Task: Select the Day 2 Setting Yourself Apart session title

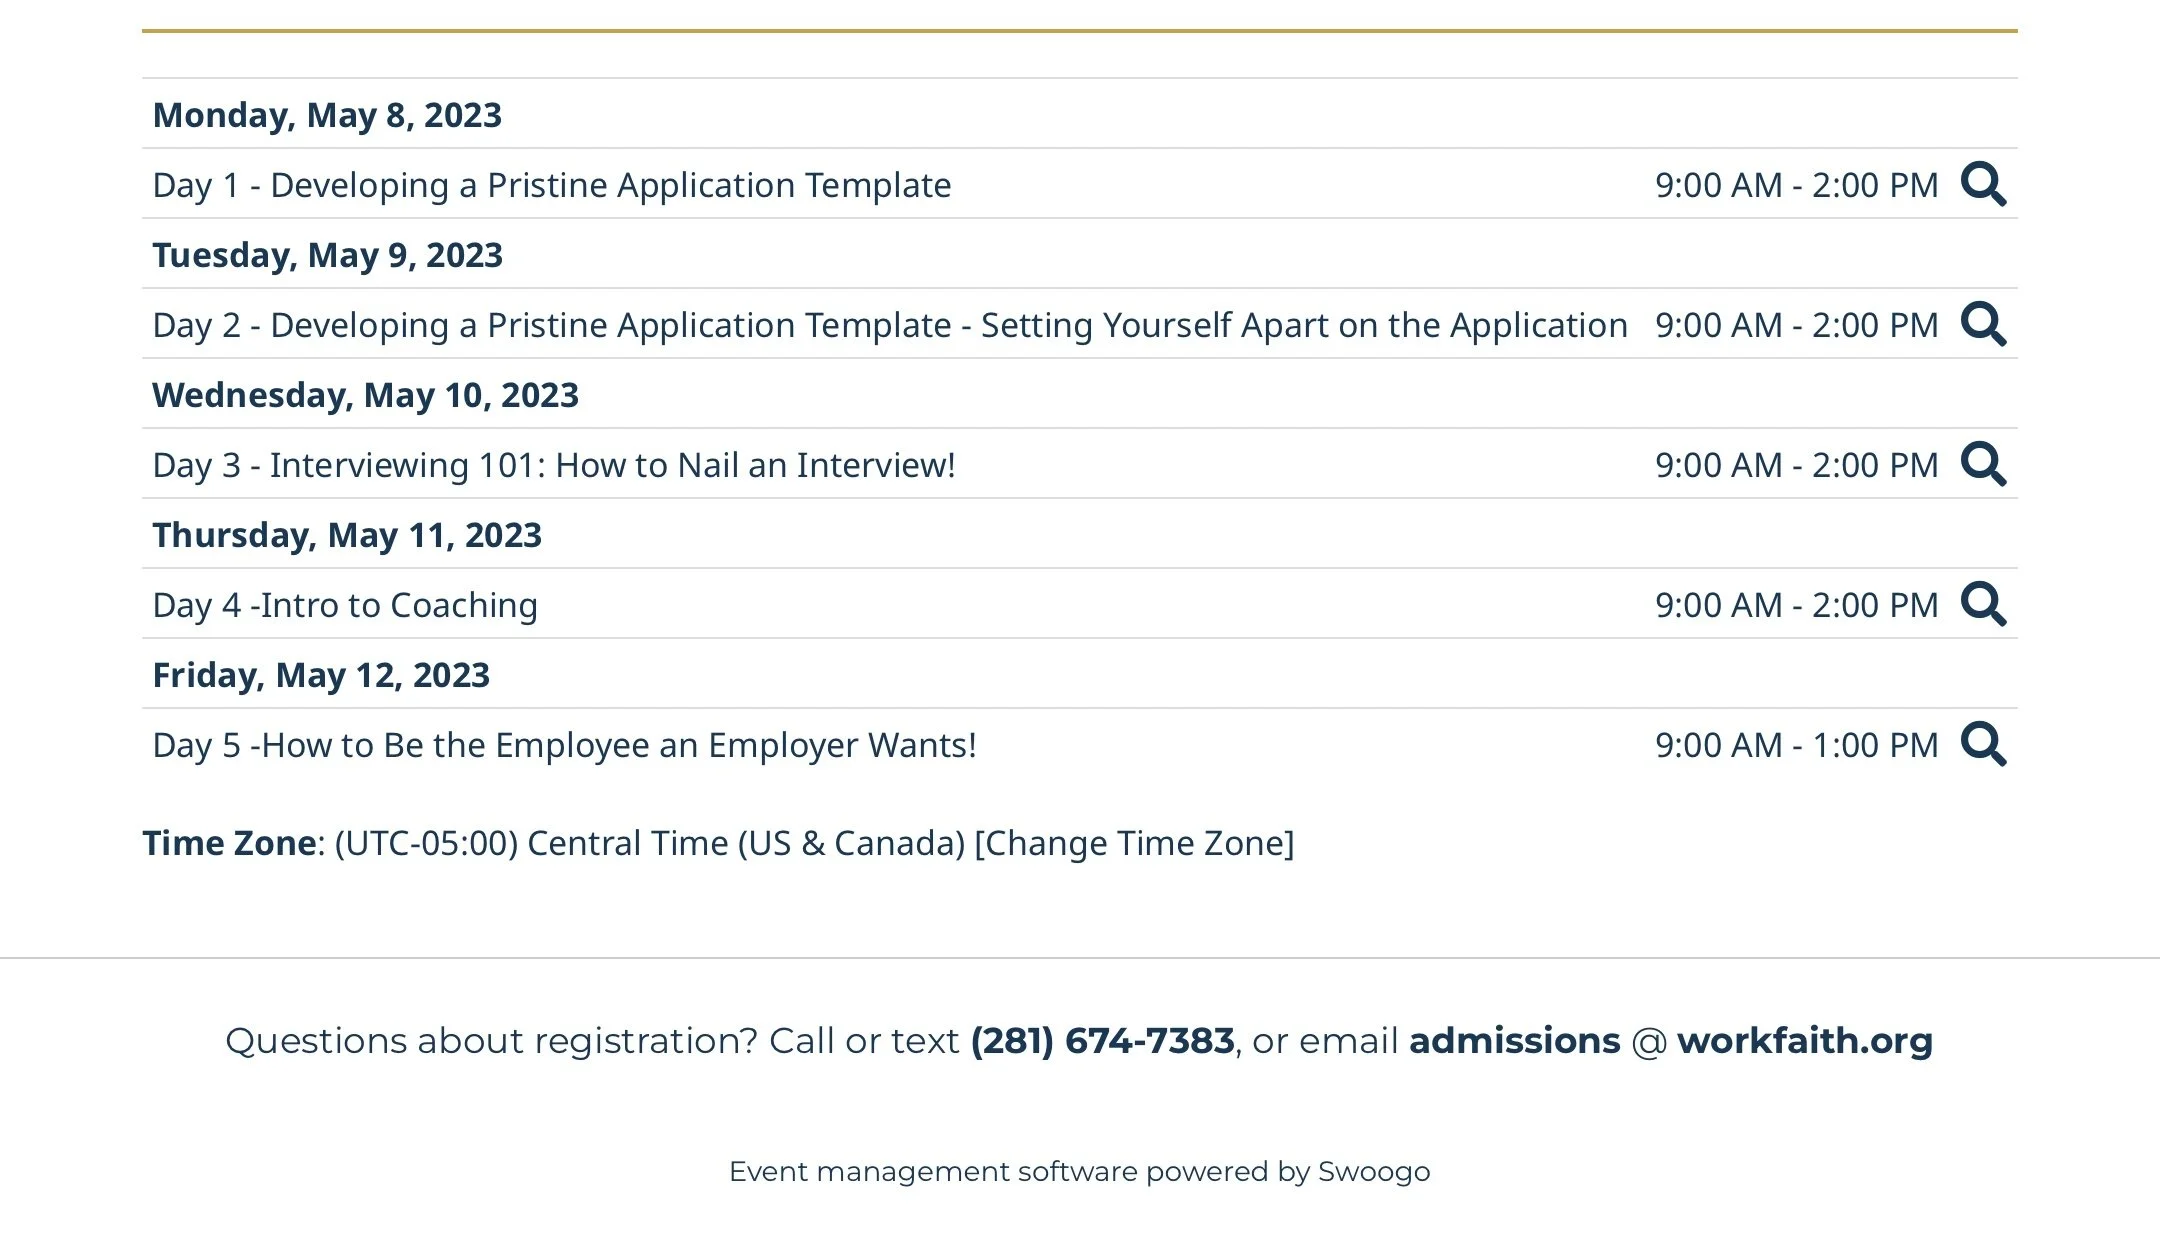Action: point(889,325)
